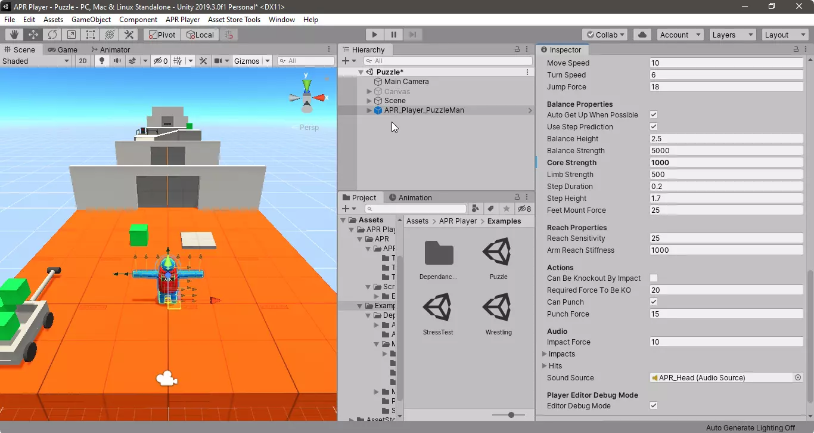Lock the Inspector panel
The height and width of the screenshot is (433, 814).
coord(796,49)
